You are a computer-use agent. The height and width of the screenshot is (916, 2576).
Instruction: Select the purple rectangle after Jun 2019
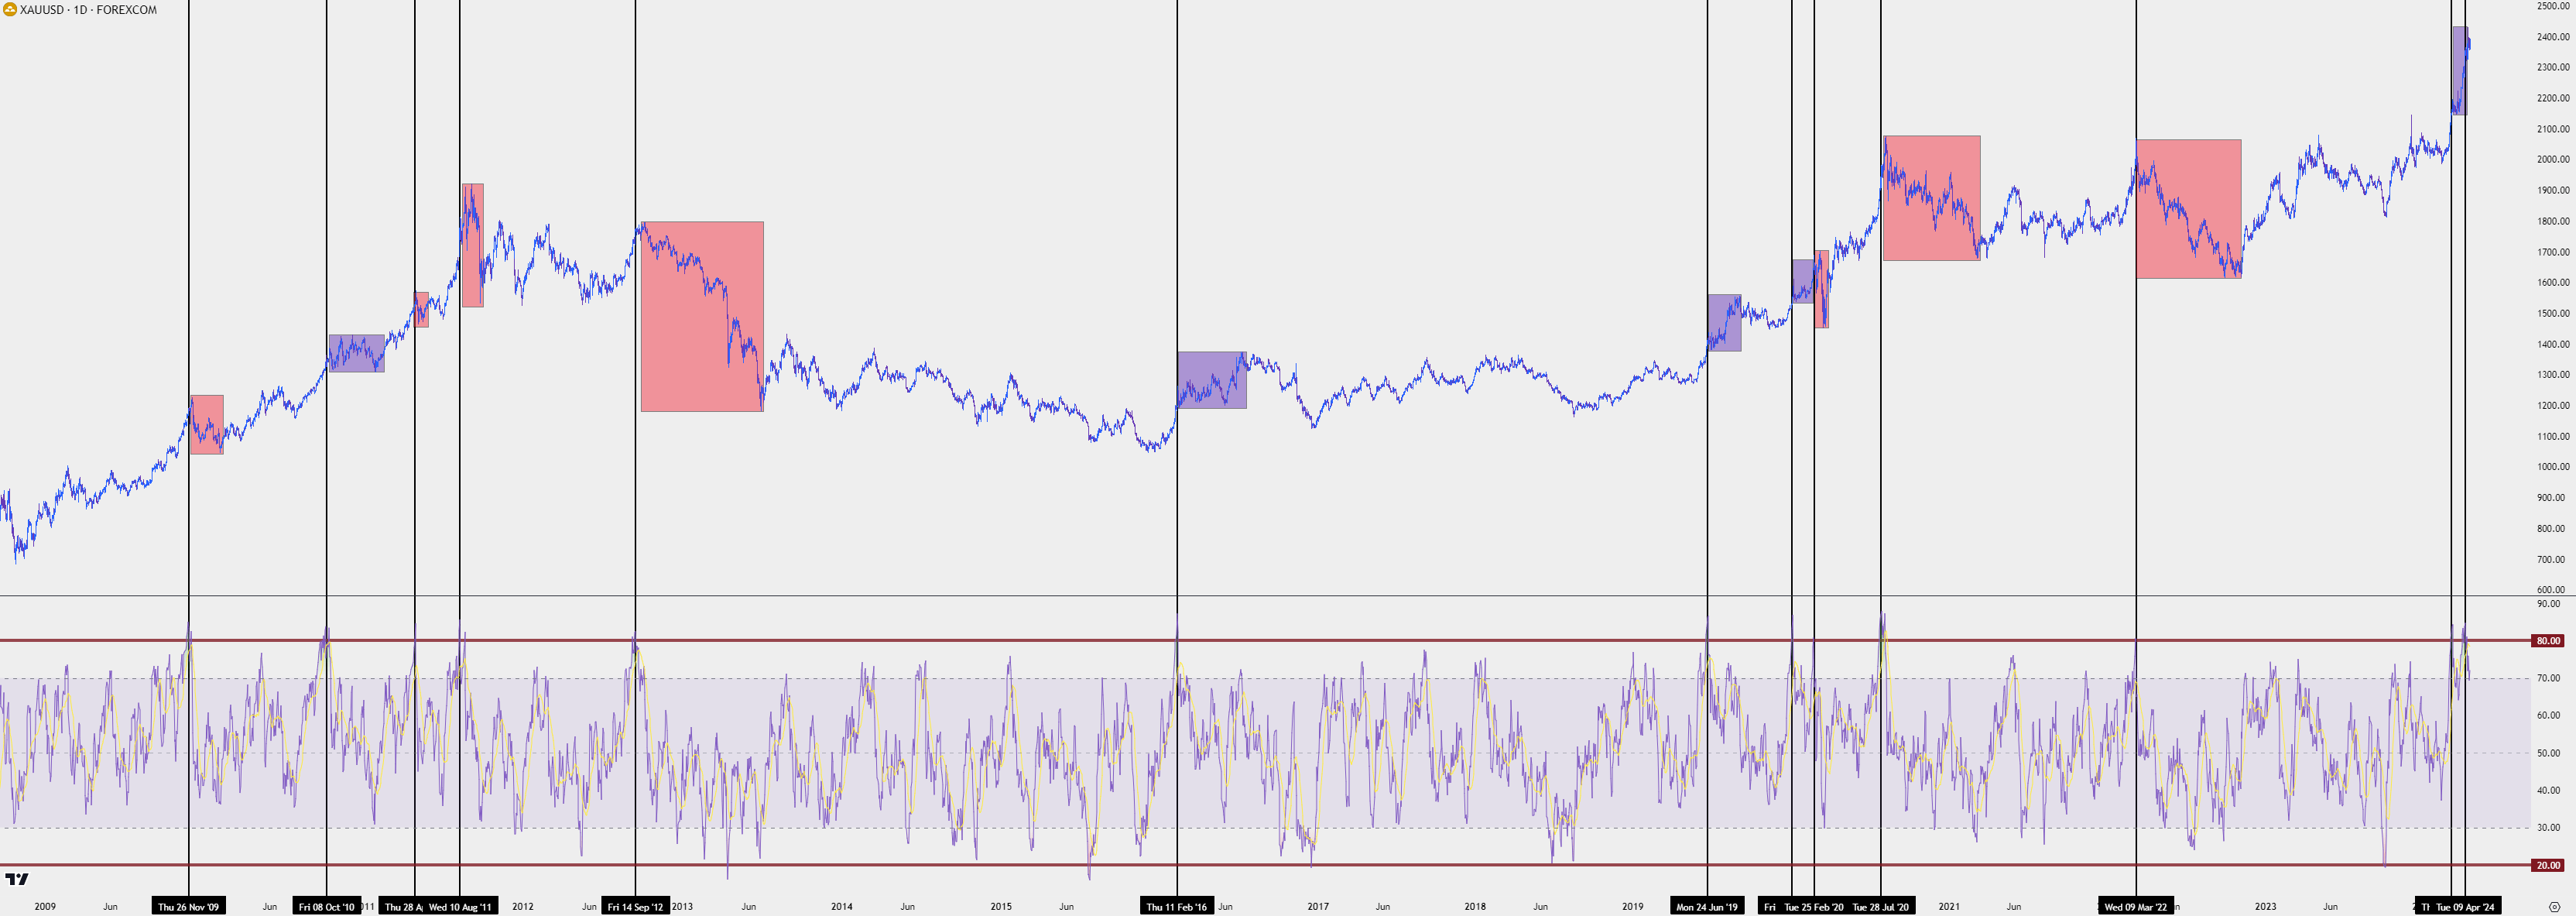[1724, 323]
